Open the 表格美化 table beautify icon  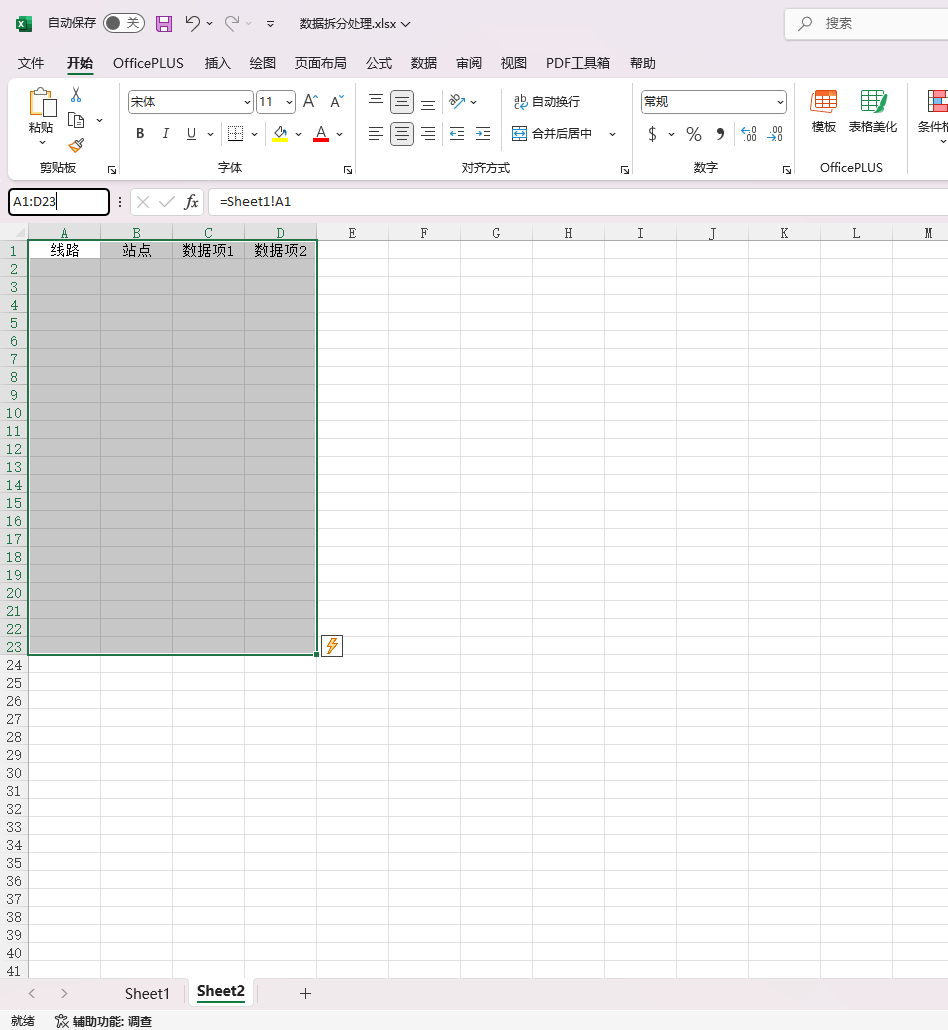pyautogui.click(x=873, y=102)
